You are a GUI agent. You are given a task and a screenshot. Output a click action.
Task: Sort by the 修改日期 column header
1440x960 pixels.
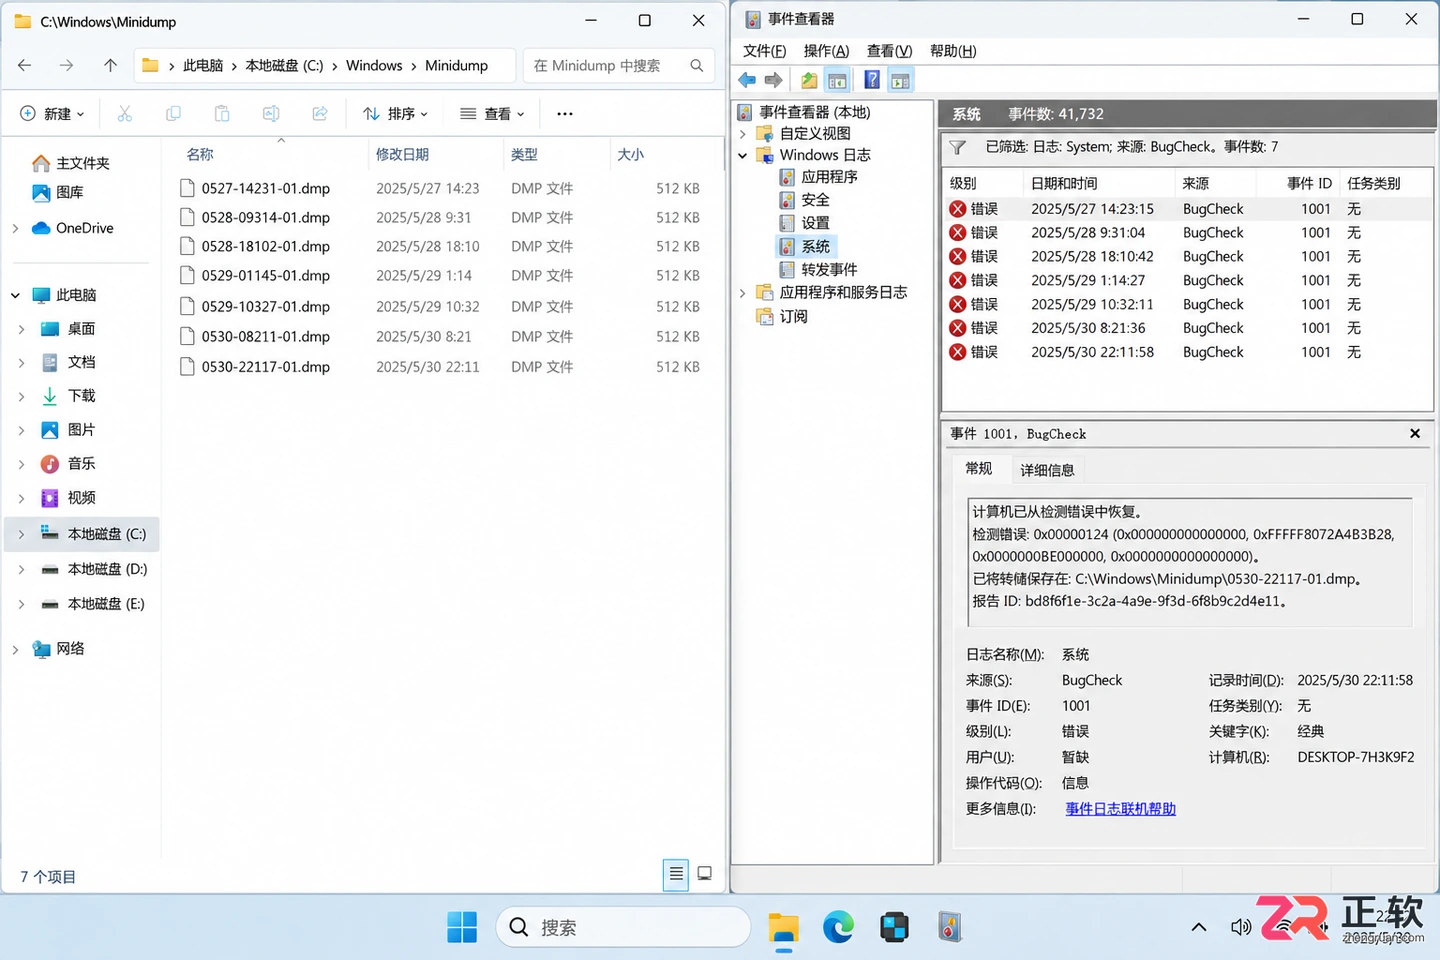pos(402,154)
